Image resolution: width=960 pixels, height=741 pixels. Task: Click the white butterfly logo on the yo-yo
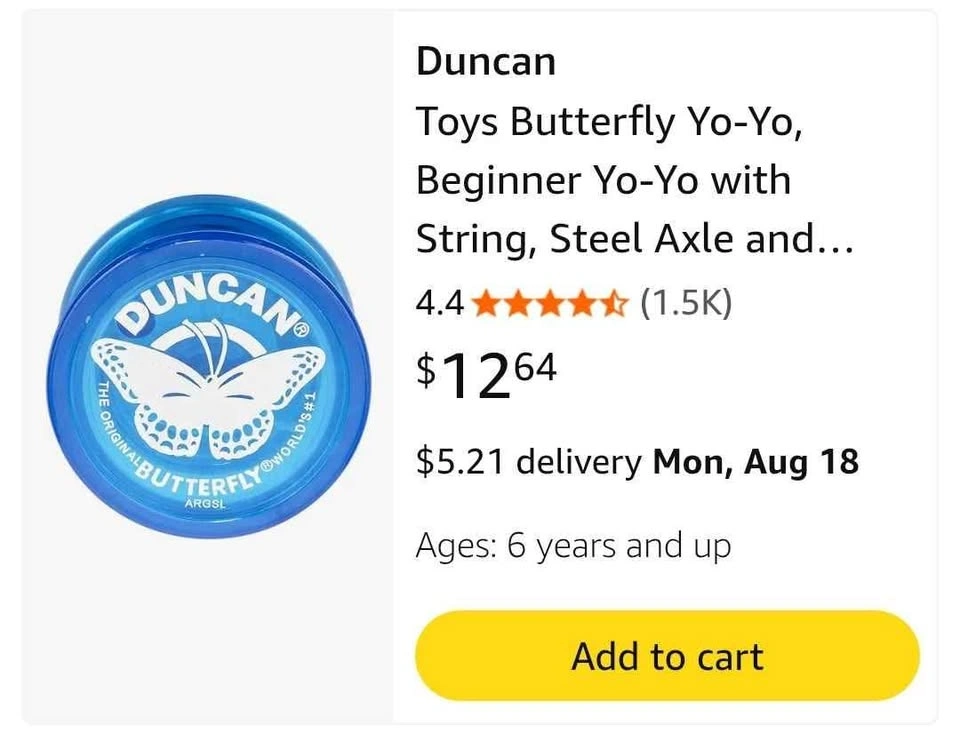(208, 392)
